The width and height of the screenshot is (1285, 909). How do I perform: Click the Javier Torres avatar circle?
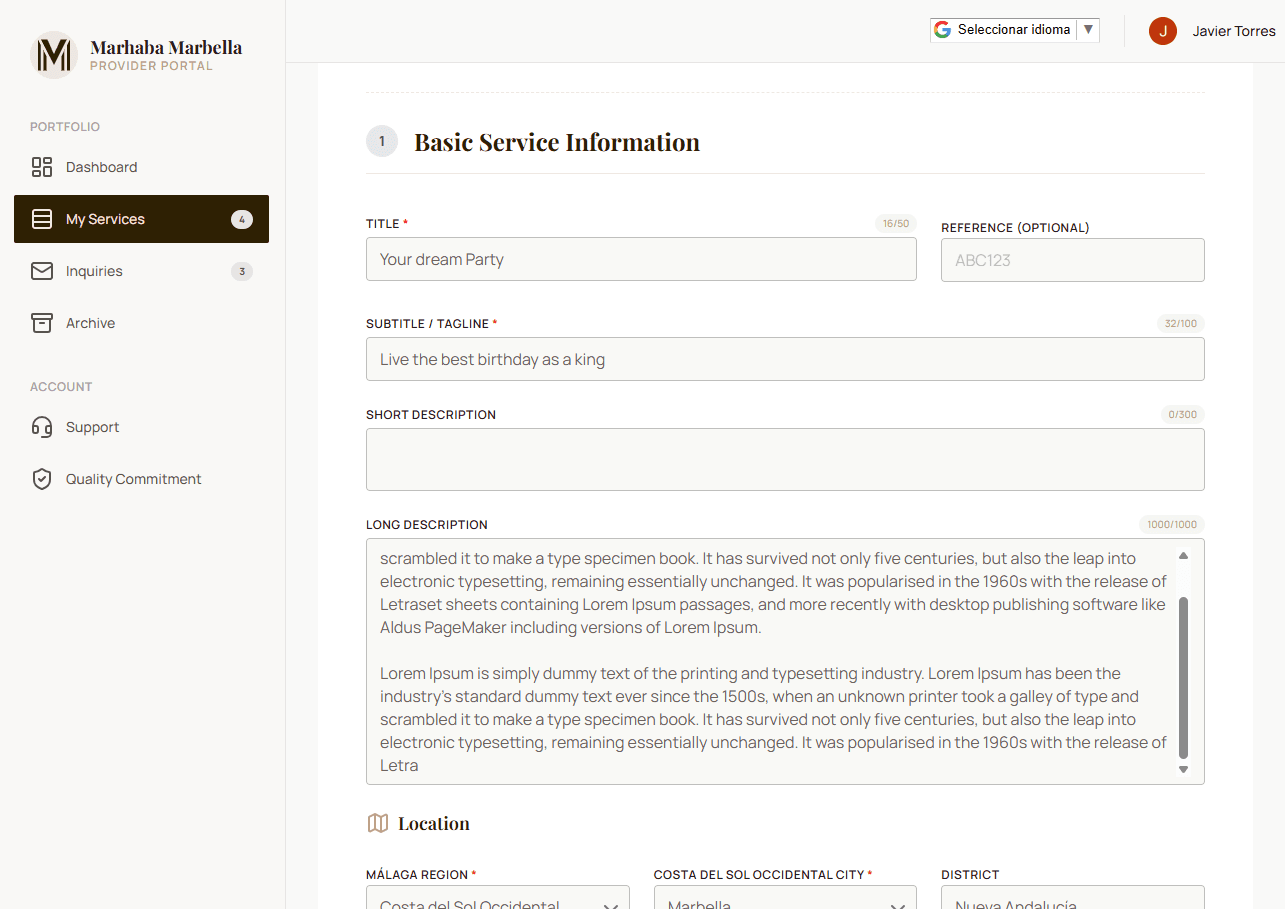coord(1163,31)
